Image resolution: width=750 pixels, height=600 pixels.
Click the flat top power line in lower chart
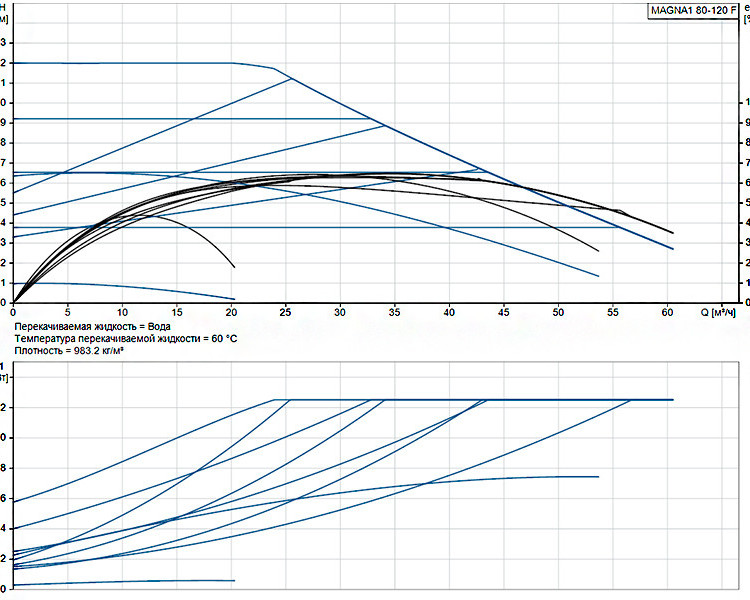(x=474, y=400)
